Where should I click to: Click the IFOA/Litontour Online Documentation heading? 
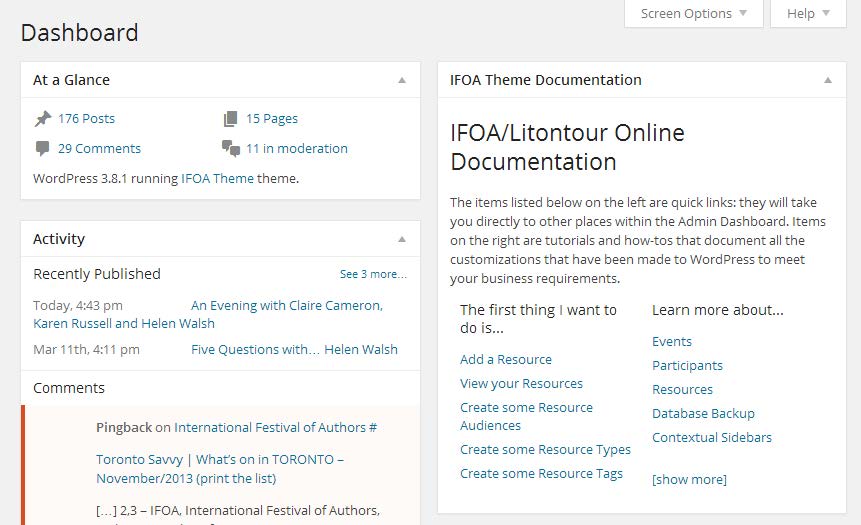pos(567,147)
